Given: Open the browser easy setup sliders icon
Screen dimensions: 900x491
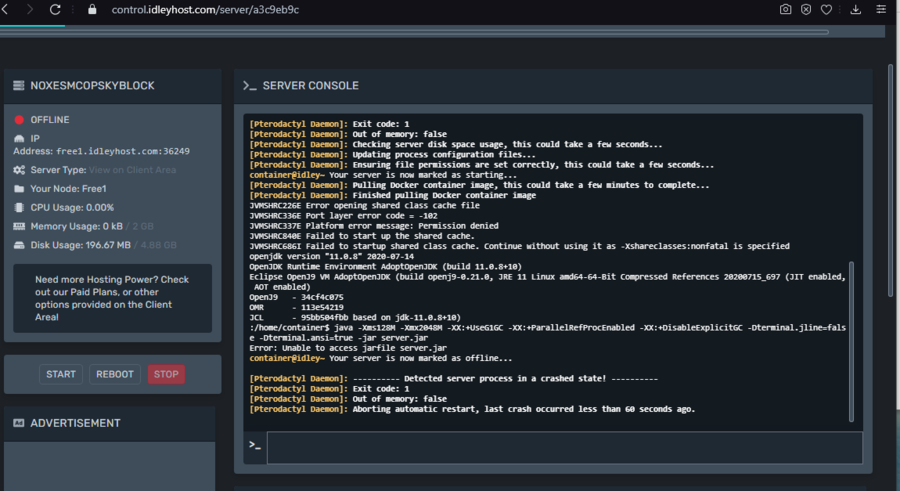Looking at the screenshot, I should pos(883,9).
